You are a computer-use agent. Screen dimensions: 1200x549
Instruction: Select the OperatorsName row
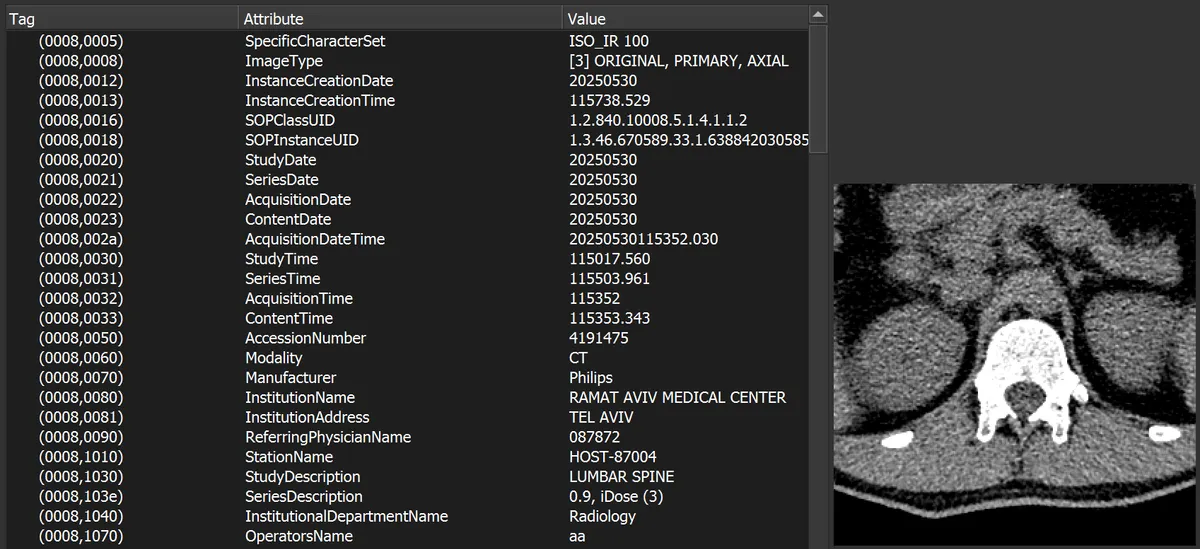(x=407, y=536)
